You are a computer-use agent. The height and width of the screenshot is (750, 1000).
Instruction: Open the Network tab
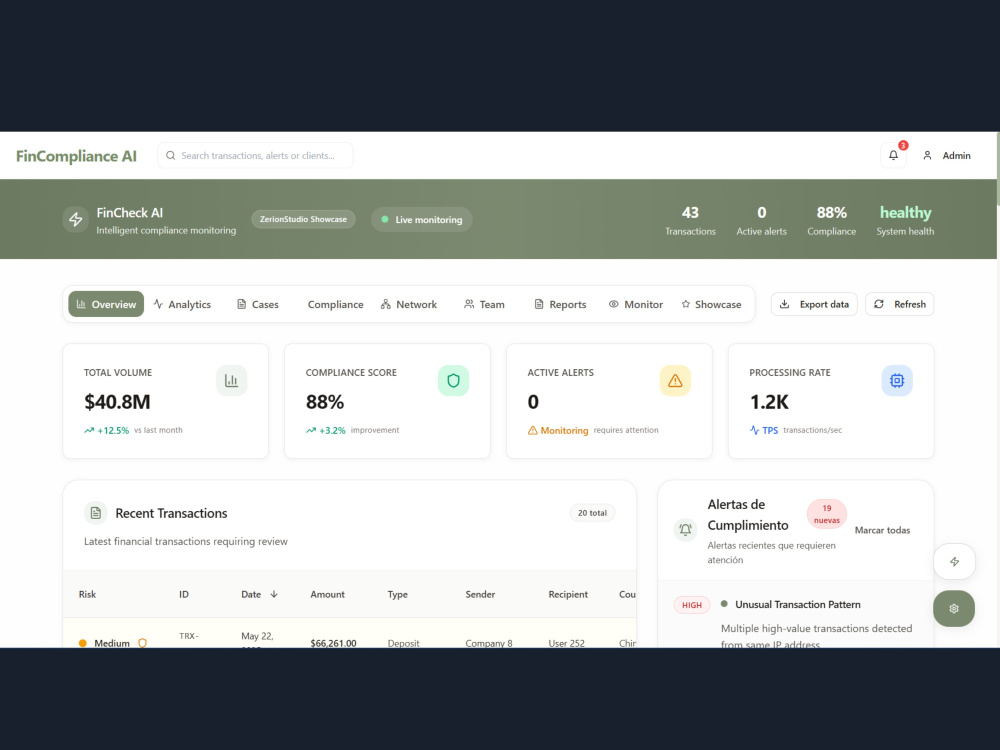pos(409,304)
